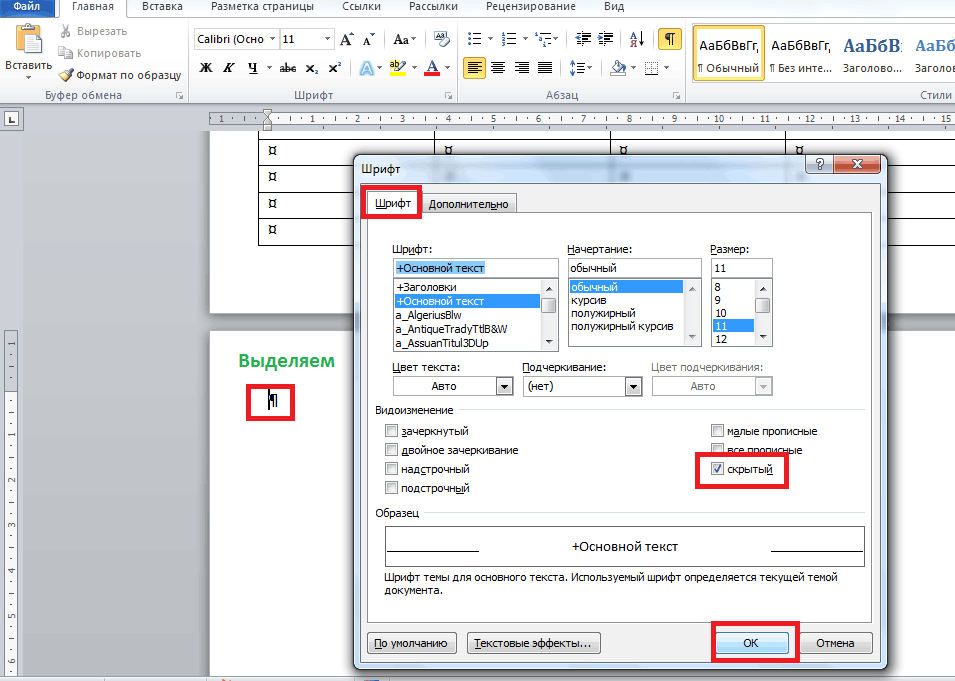The width and height of the screenshot is (955, 681).
Task: Open Текстовые эффекты… button
Action: click(x=533, y=643)
